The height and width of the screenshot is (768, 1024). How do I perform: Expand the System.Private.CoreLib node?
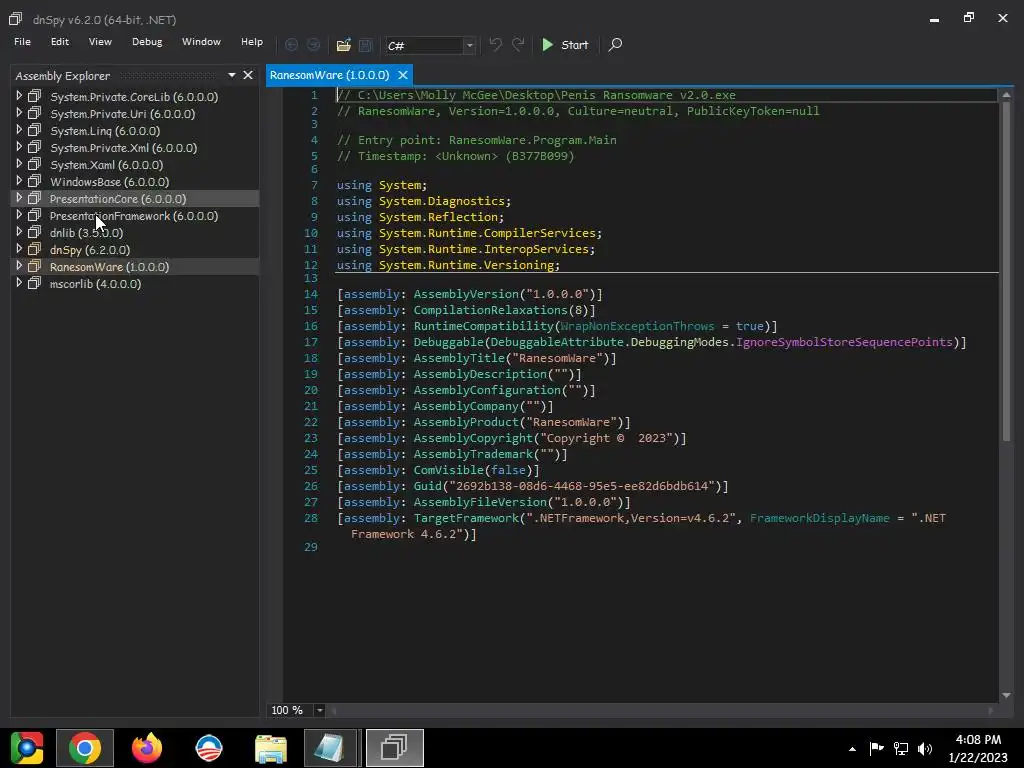[x=19, y=96]
